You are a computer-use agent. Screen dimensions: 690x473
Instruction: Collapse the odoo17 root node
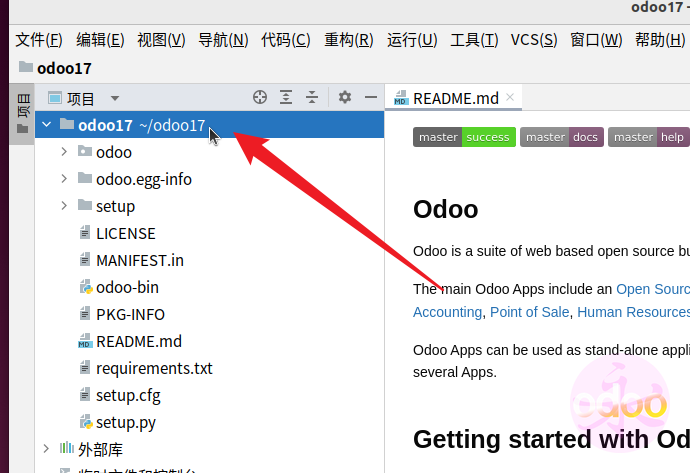click(47, 125)
